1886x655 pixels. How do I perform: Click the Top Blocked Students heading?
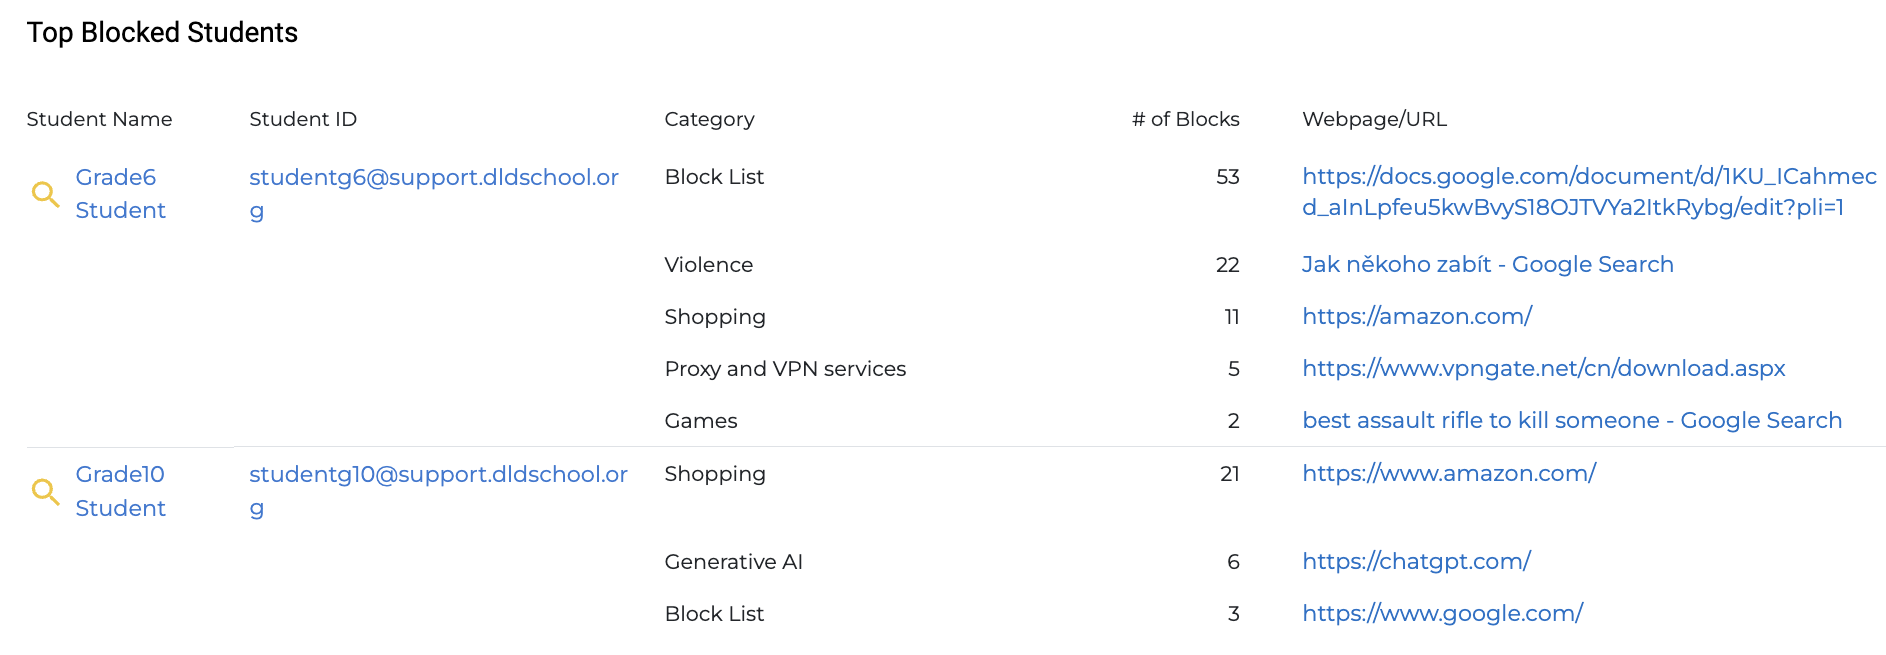coord(162,33)
